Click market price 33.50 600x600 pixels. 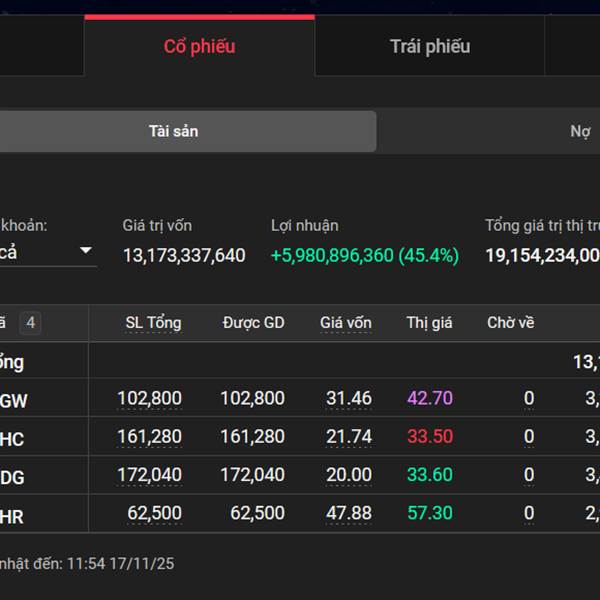430,436
